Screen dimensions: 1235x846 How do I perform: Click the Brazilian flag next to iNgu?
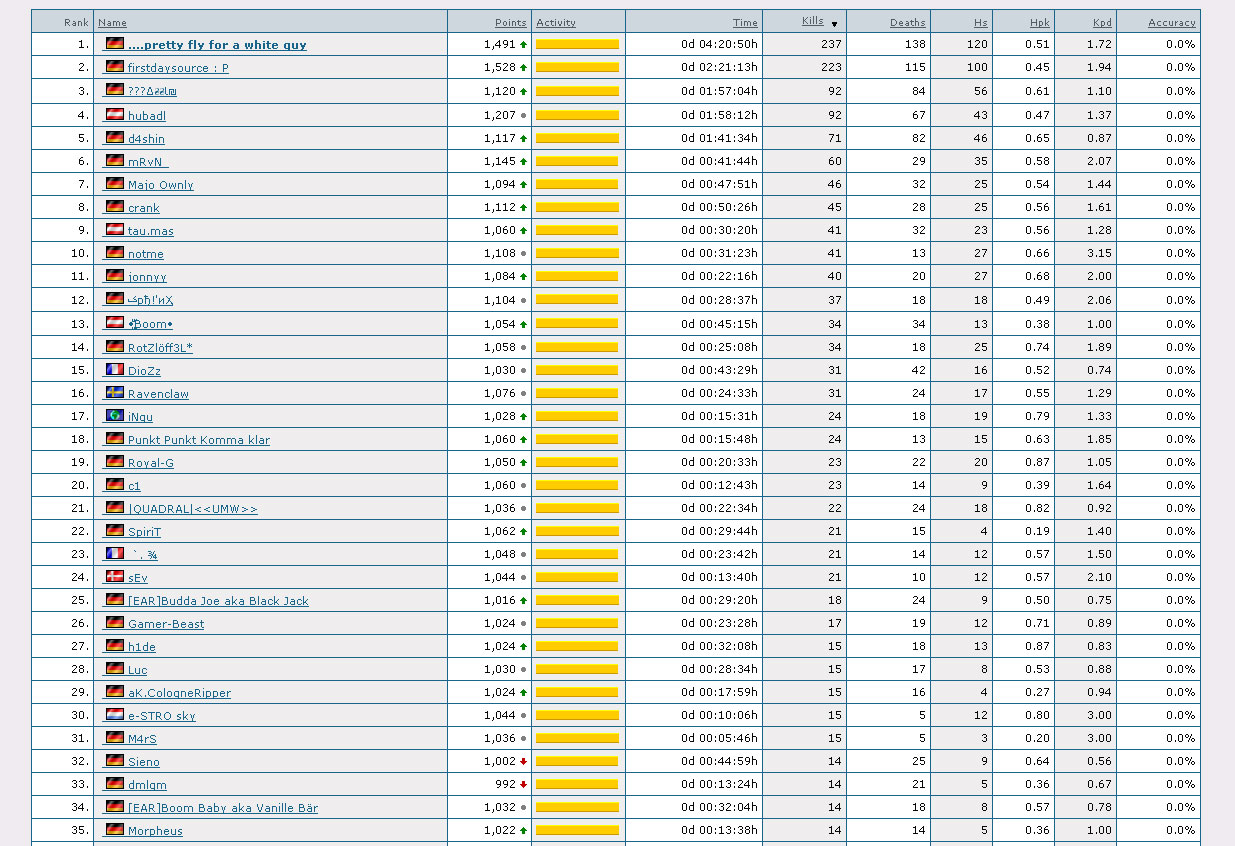pos(115,416)
